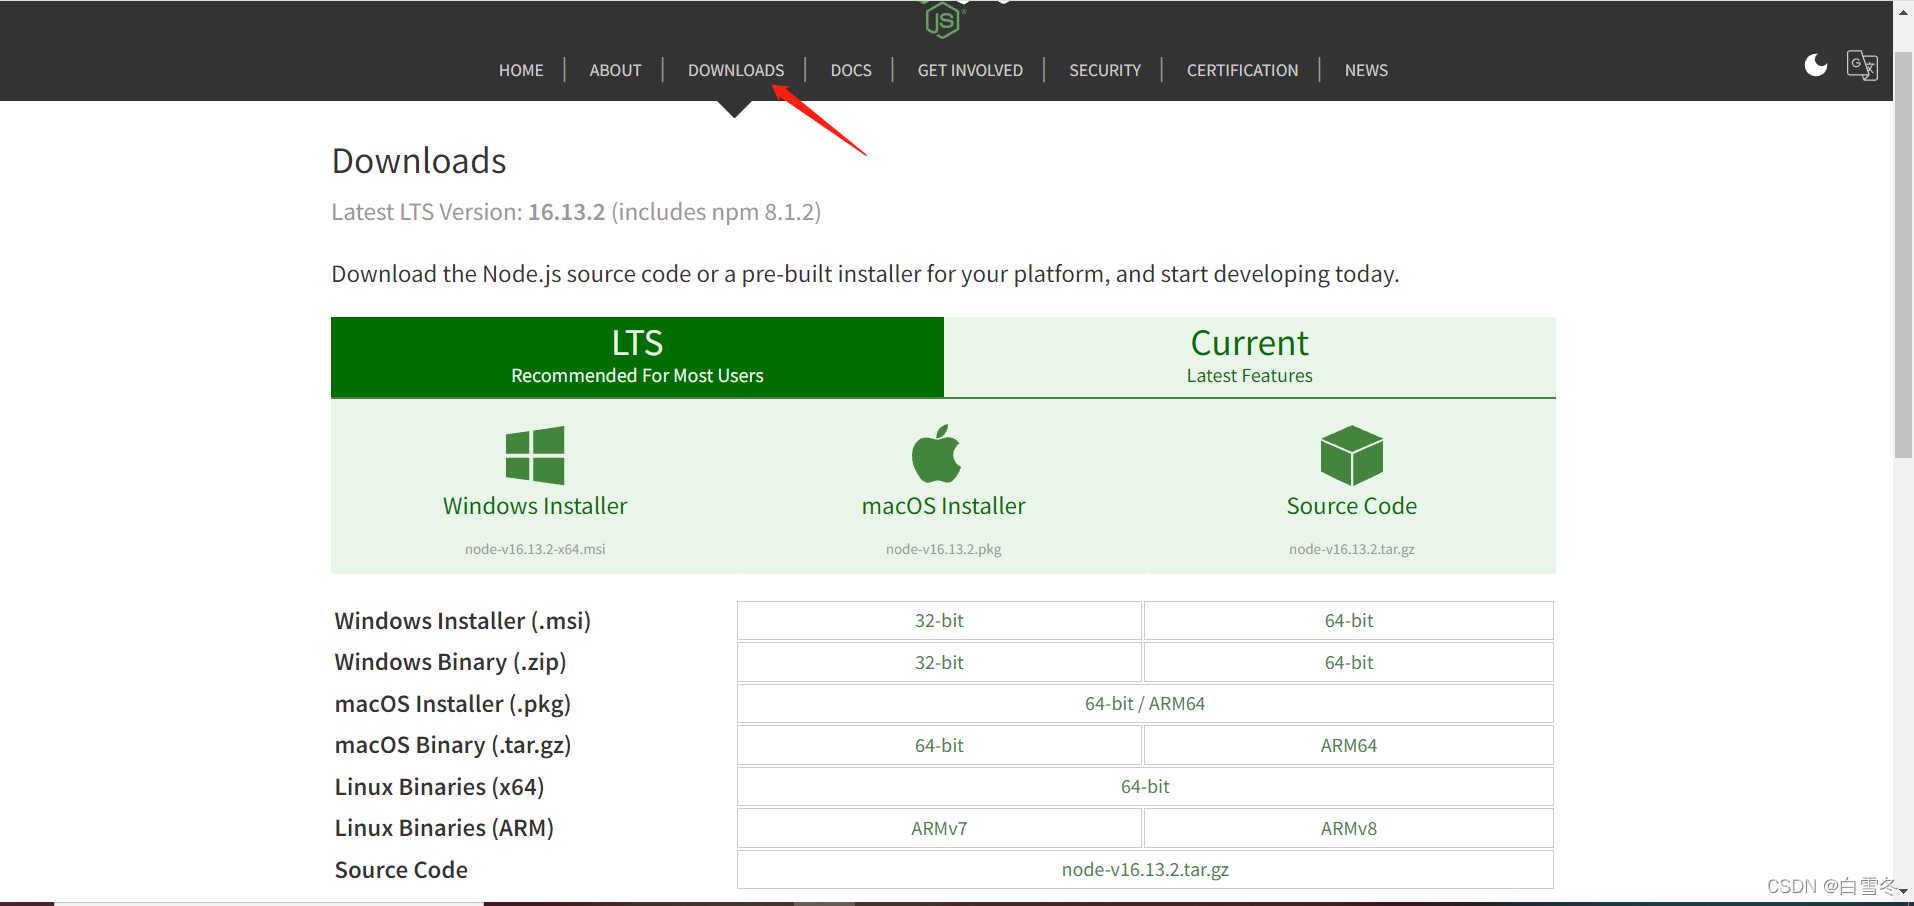This screenshot has height=906, width=1914.
Task: Choose 64-bit Windows Installer (.msi)
Action: coord(1349,620)
